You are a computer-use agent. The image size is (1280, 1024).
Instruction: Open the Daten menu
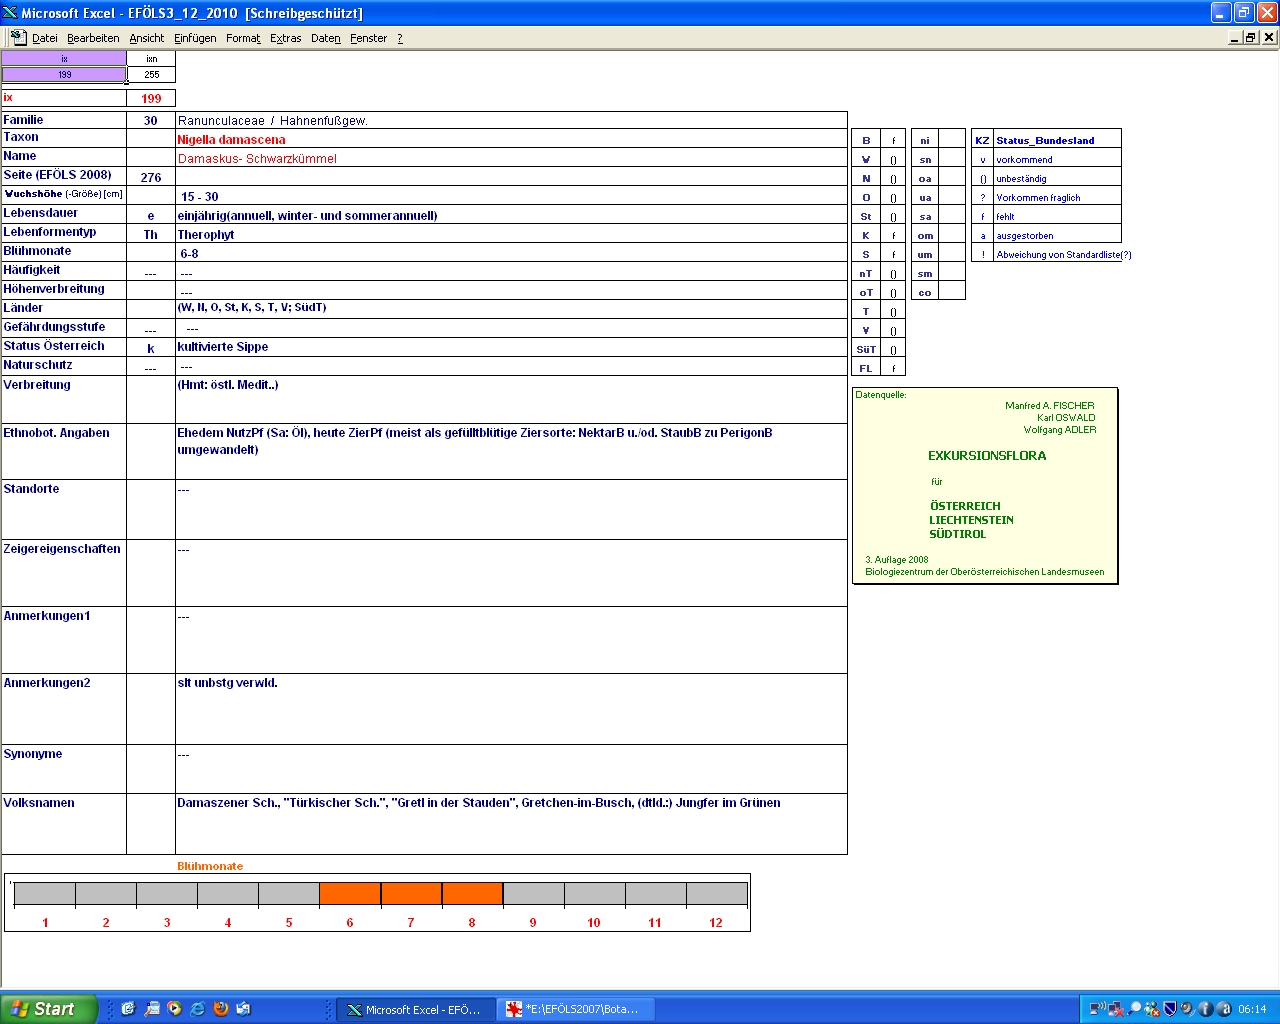click(325, 38)
